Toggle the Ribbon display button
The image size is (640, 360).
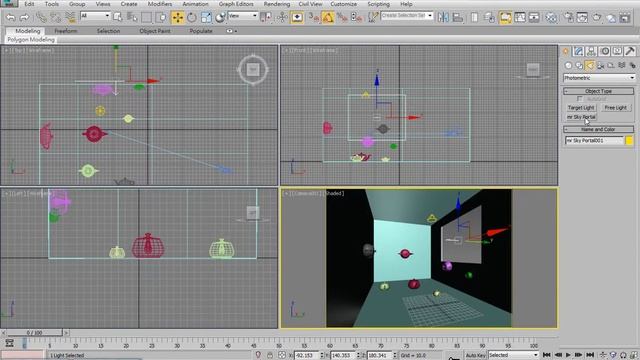(x=505, y=17)
